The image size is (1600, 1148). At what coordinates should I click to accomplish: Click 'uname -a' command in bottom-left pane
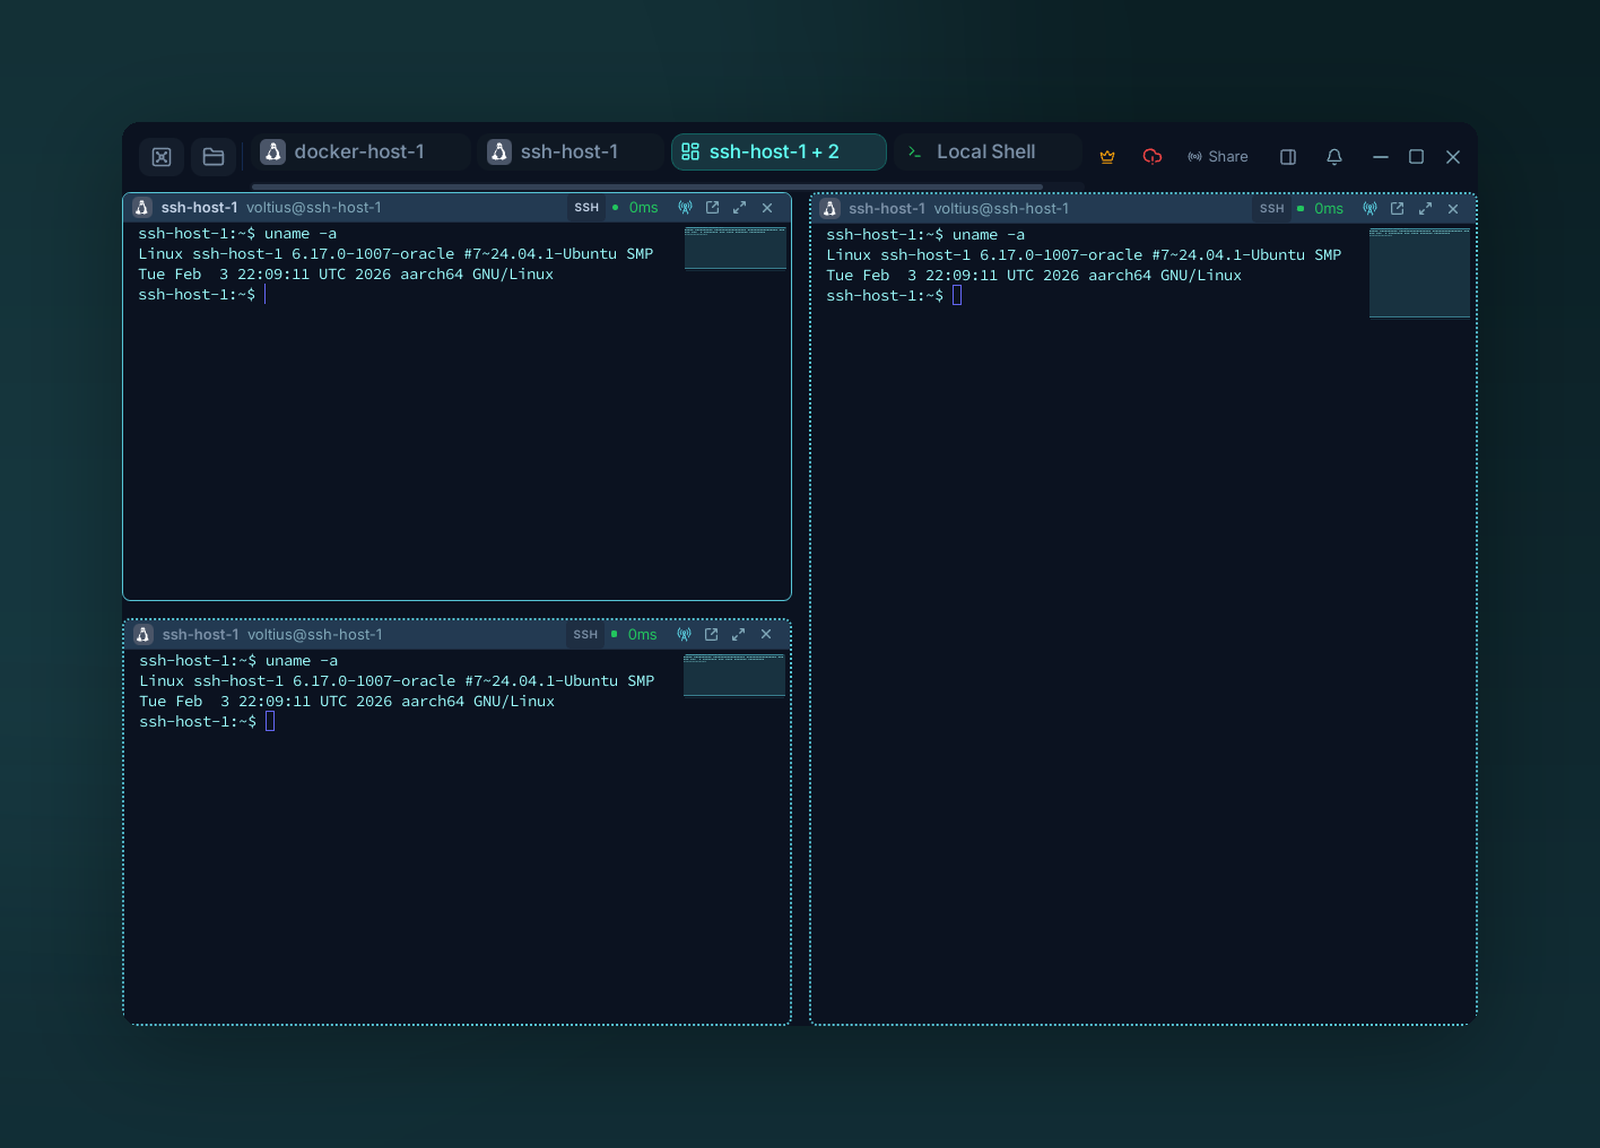click(301, 661)
